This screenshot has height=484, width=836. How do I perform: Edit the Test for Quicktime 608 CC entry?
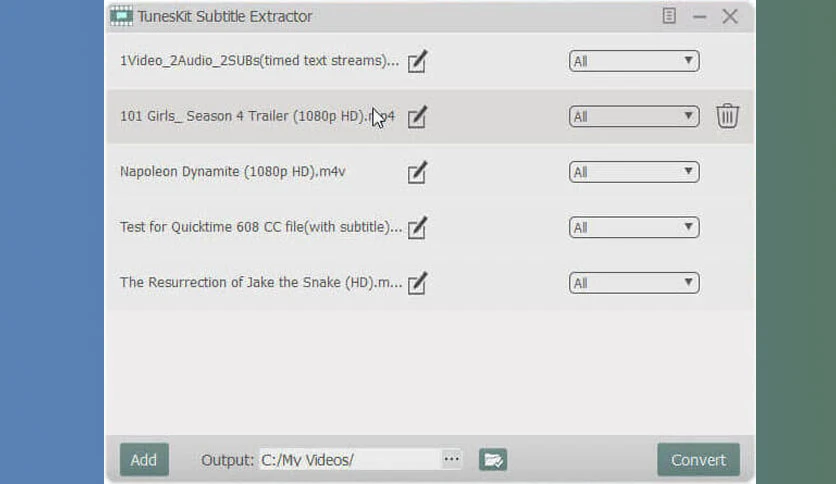(417, 228)
